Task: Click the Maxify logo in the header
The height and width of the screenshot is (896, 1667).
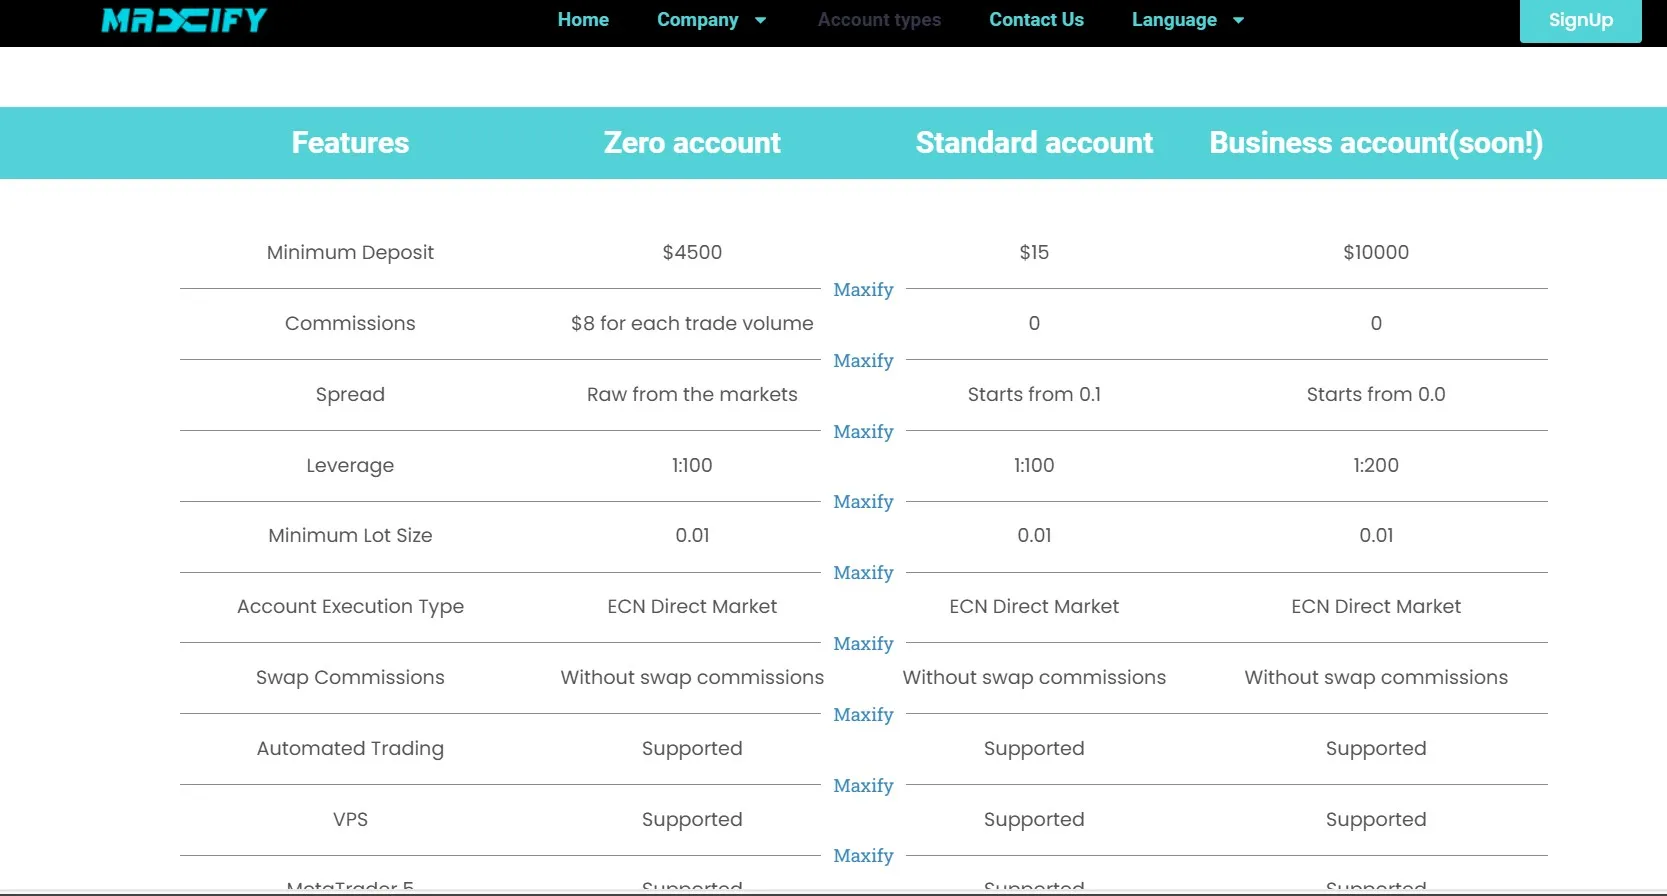Action: click(x=184, y=20)
